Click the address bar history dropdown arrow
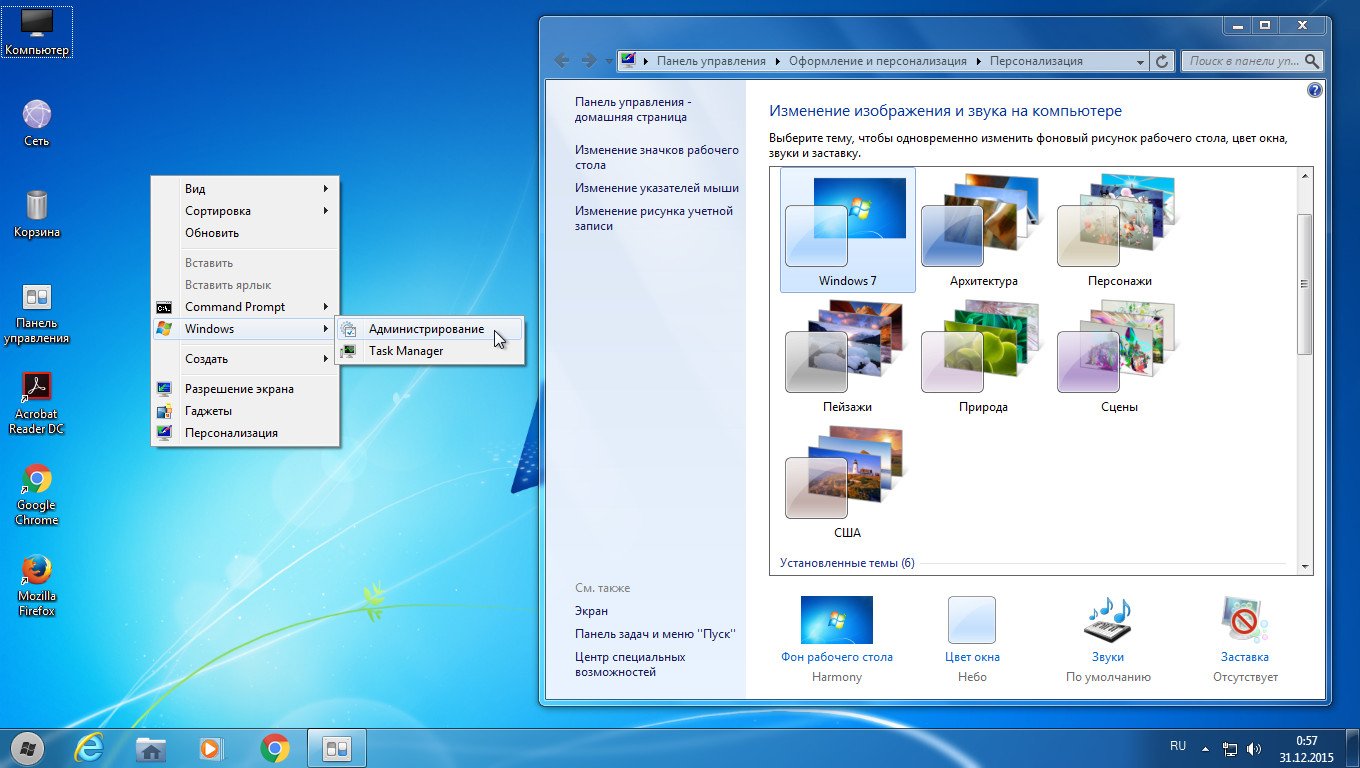This screenshot has width=1360, height=768. [x=1140, y=61]
